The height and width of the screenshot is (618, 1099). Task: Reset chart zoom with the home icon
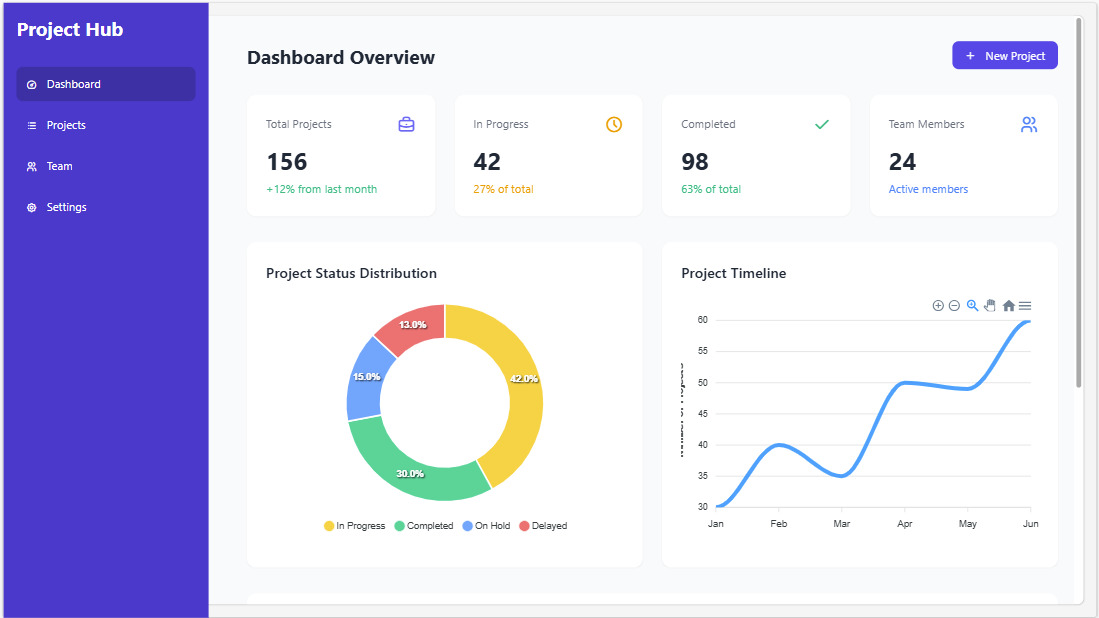(1008, 306)
